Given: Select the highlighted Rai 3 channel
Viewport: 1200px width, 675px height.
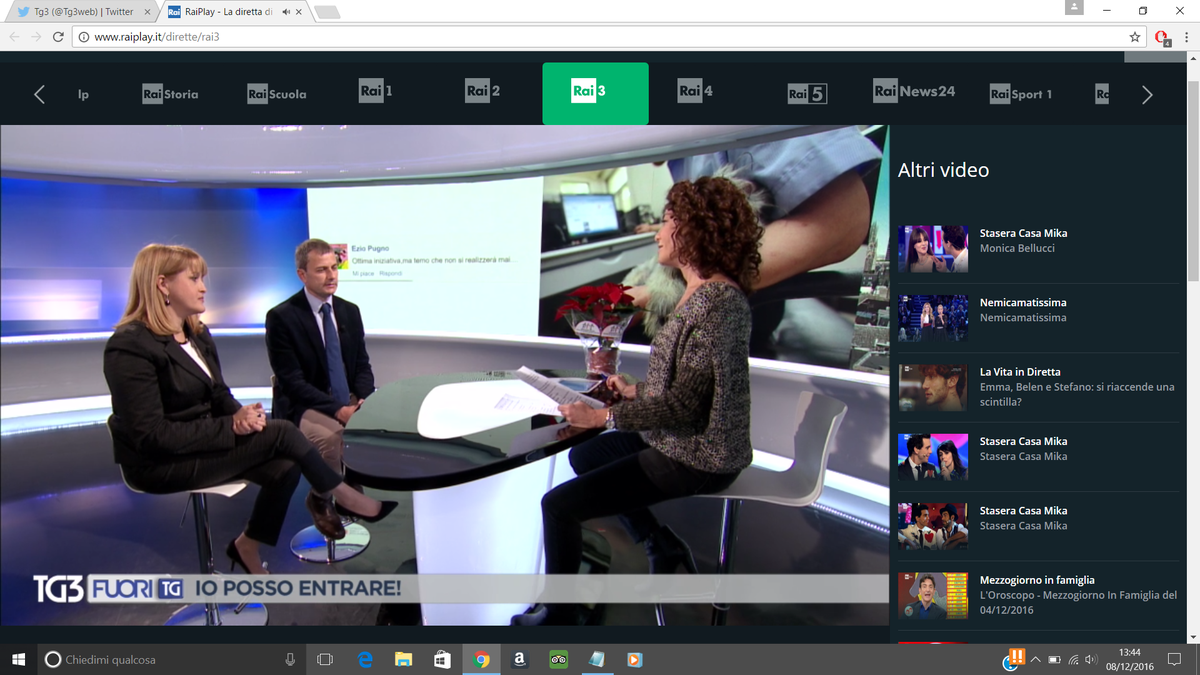Looking at the screenshot, I should pyautogui.click(x=595, y=94).
